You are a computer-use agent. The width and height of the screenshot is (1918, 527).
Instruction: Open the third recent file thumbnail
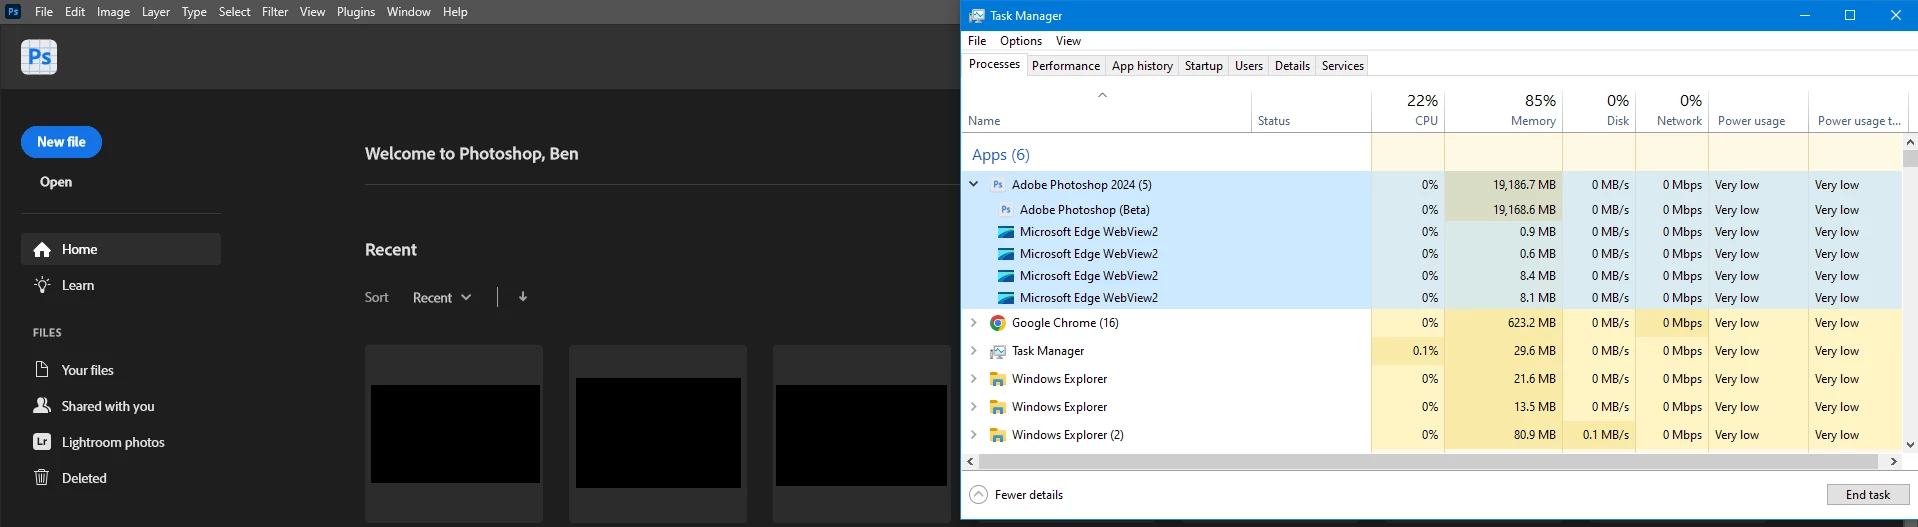point(861,434)
